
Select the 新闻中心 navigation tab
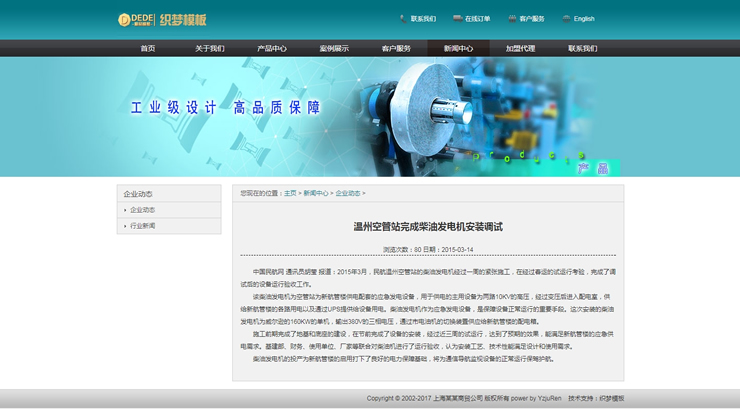458,48
